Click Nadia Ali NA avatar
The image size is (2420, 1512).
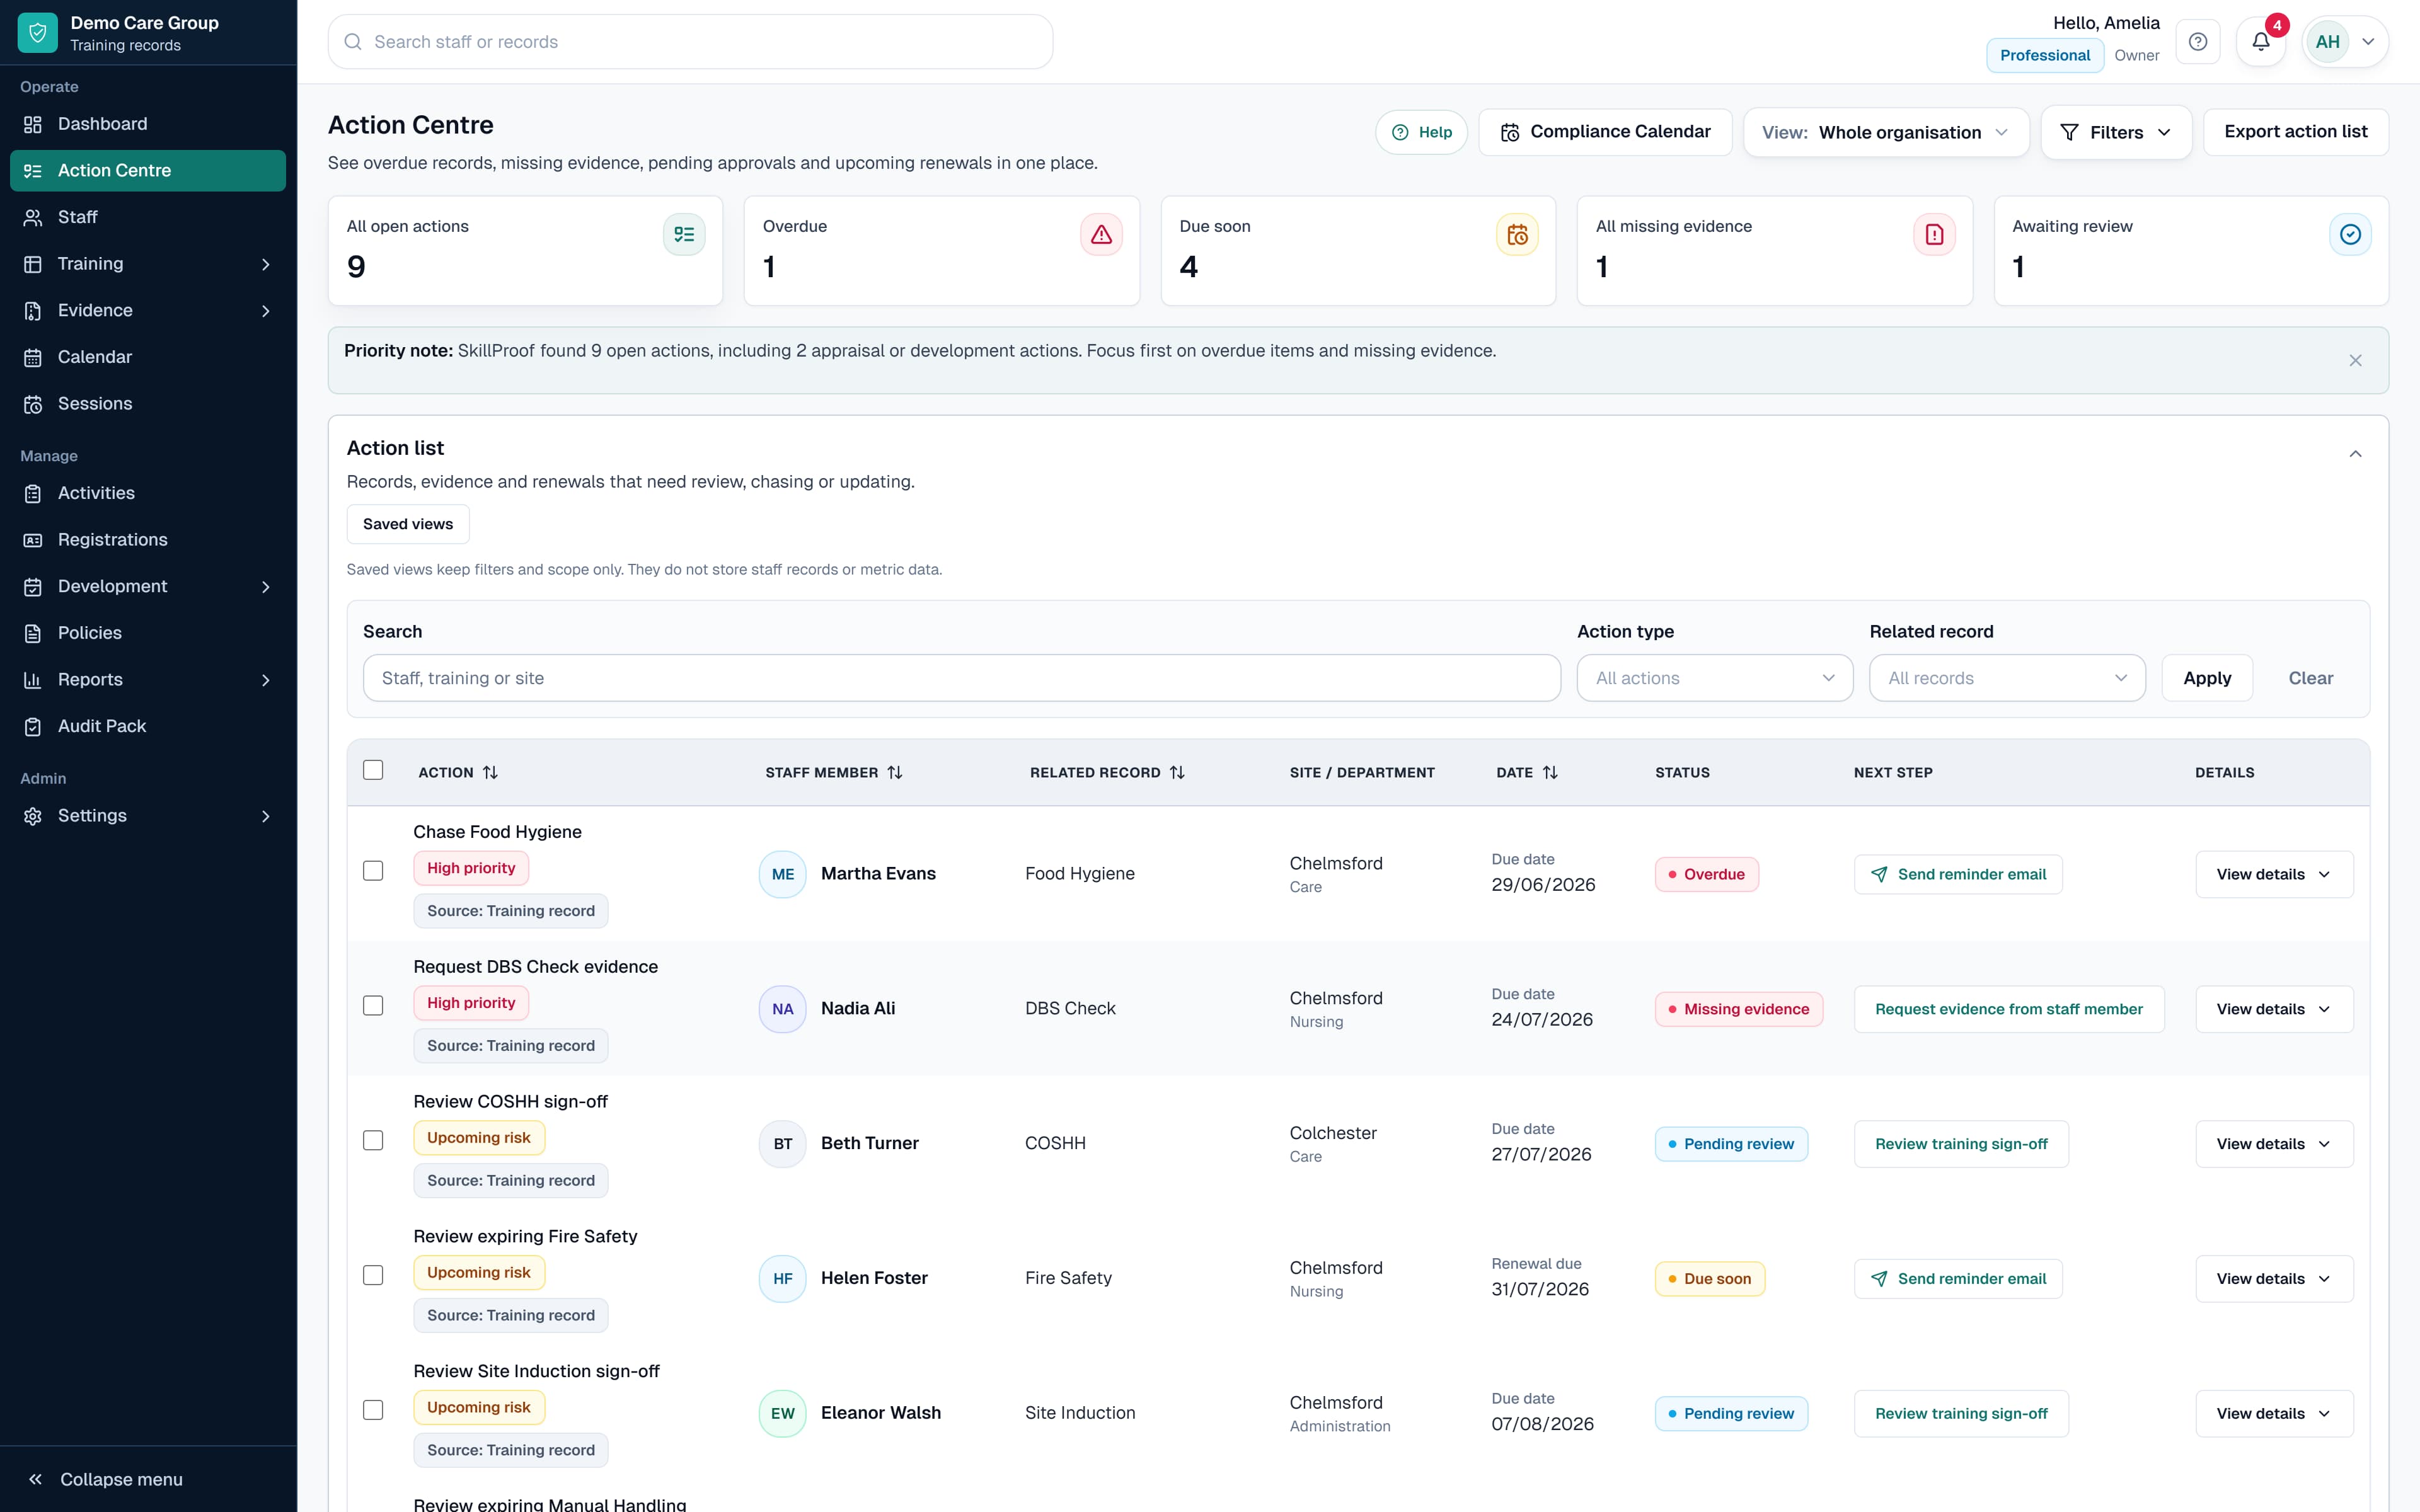pos(783,1009)
